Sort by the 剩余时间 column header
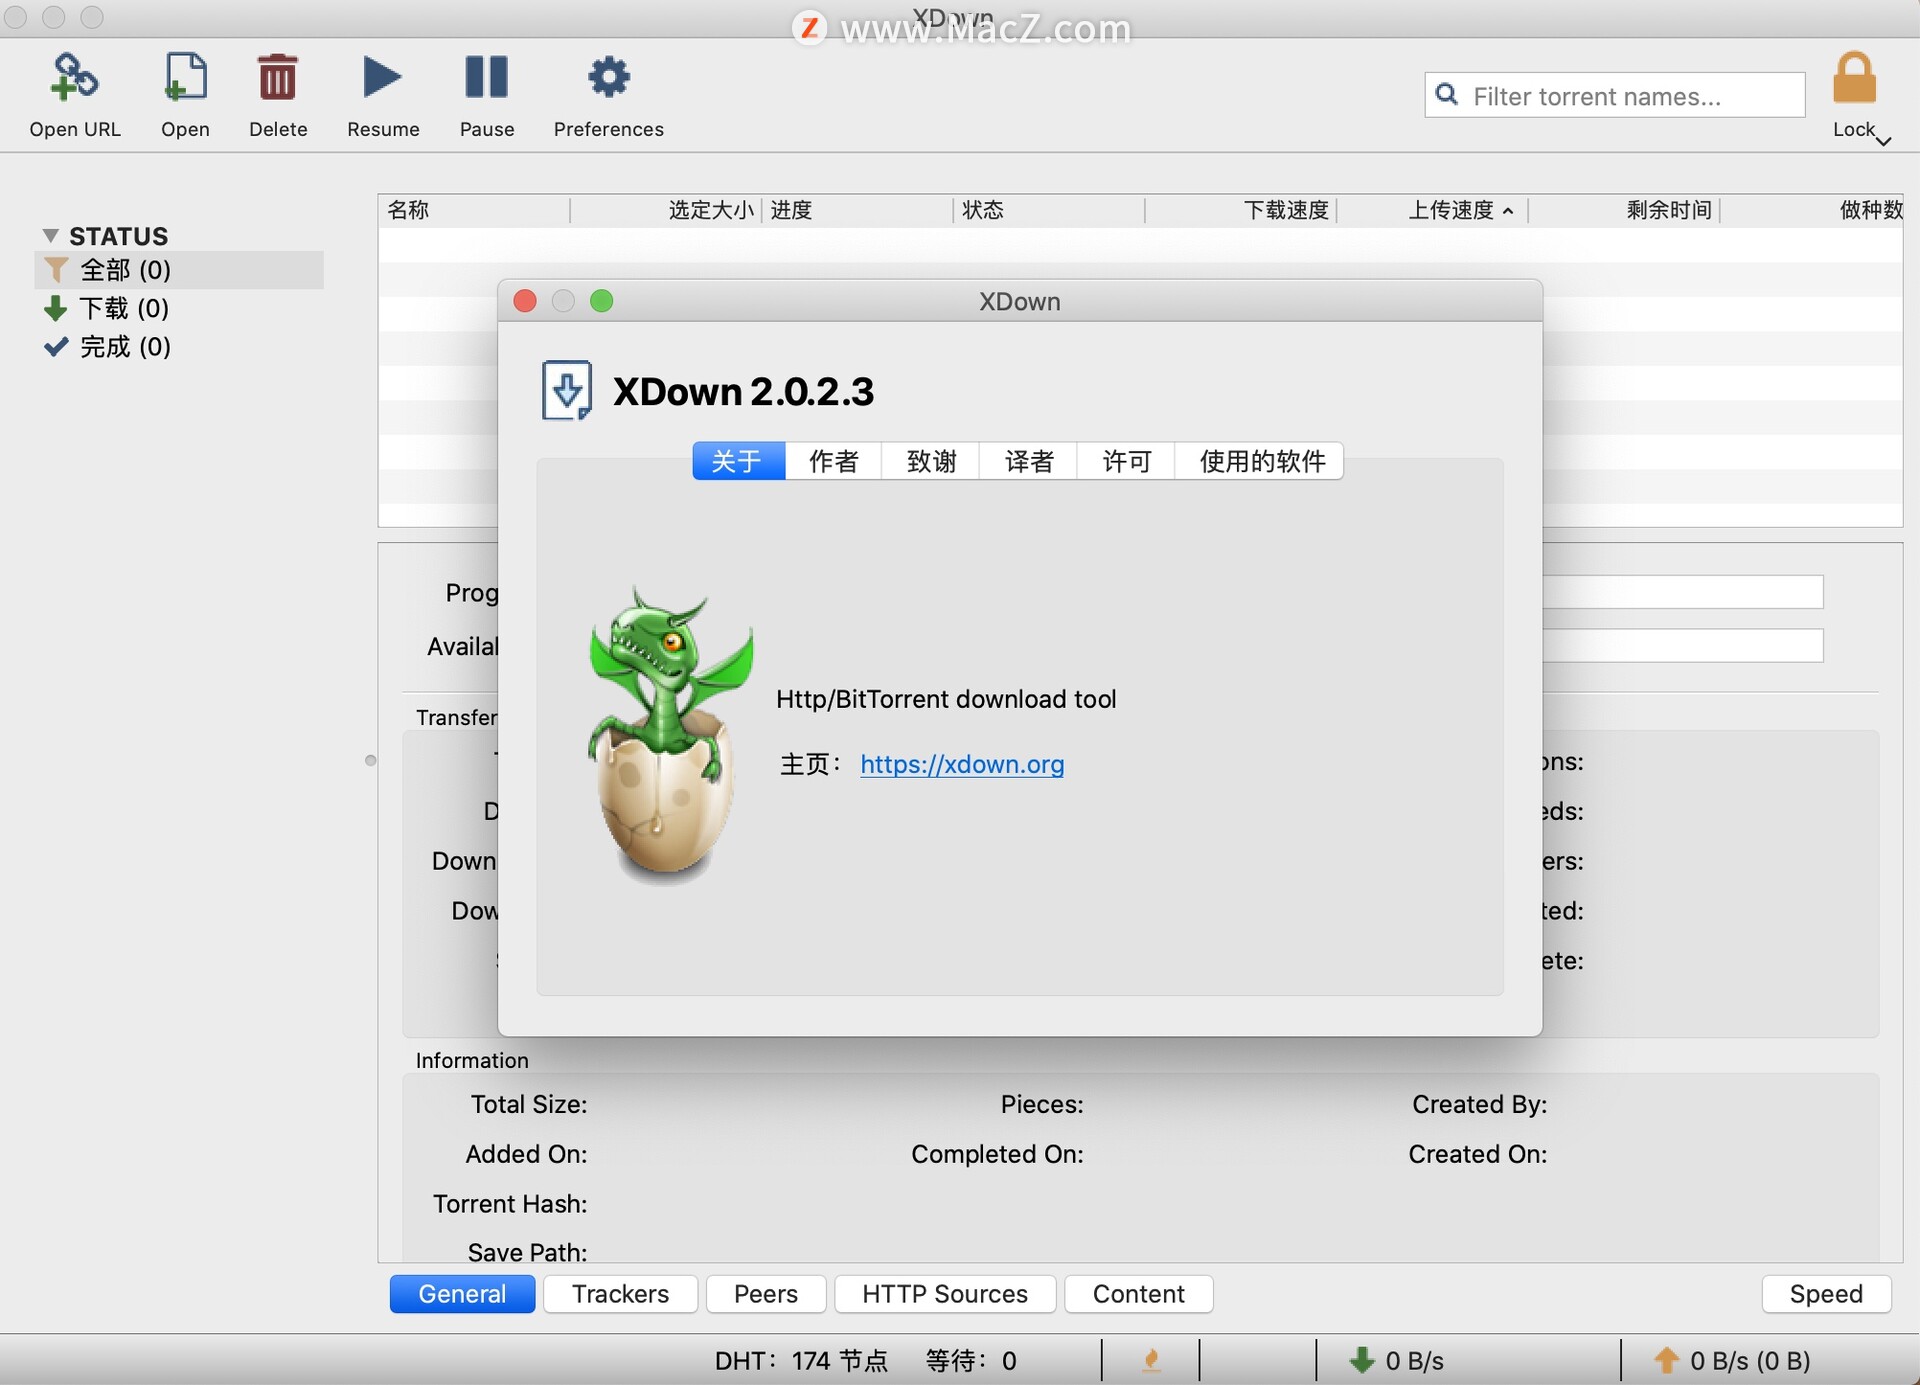Screen dimensions: 1920x1385 (1625, 210)
